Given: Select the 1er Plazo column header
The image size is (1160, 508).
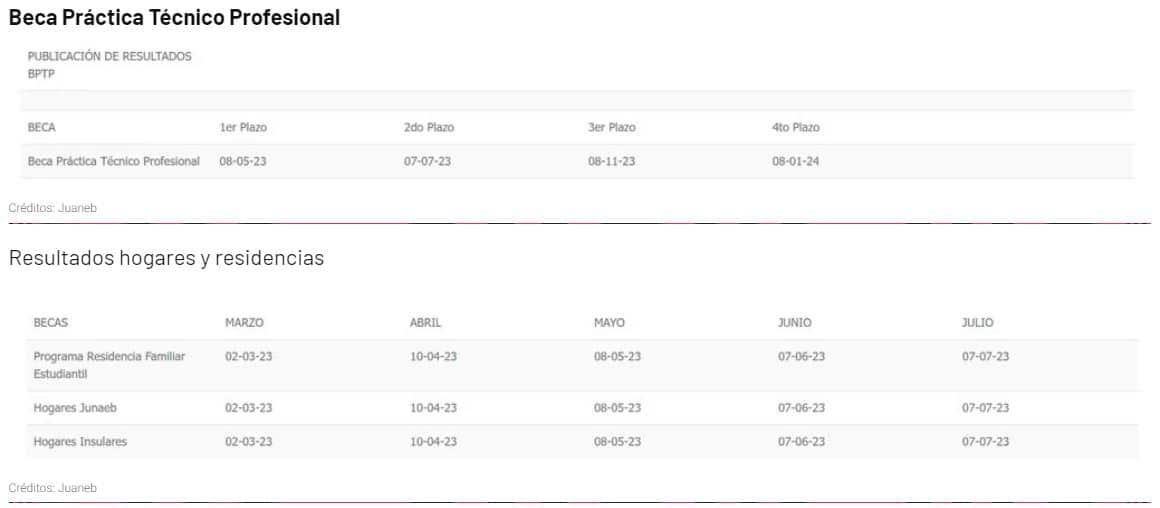Looking at the screenshot, I should pyautogui.click(x=243, y=127).
